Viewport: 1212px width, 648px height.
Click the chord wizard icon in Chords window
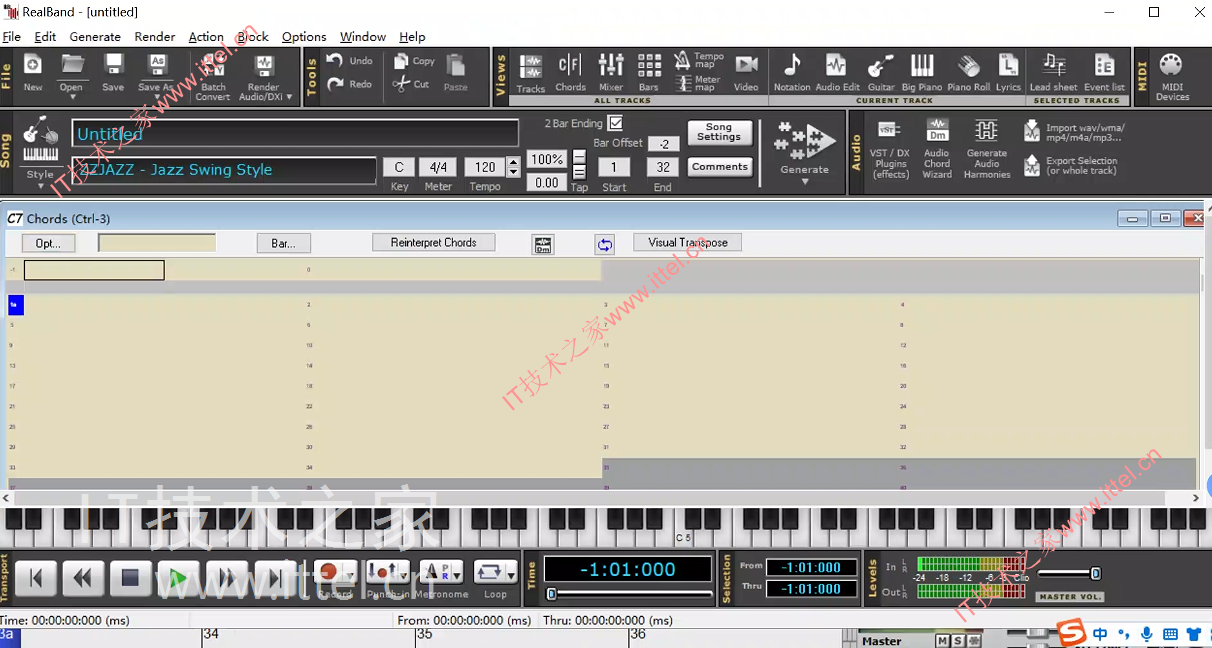(x=543, y=244)
